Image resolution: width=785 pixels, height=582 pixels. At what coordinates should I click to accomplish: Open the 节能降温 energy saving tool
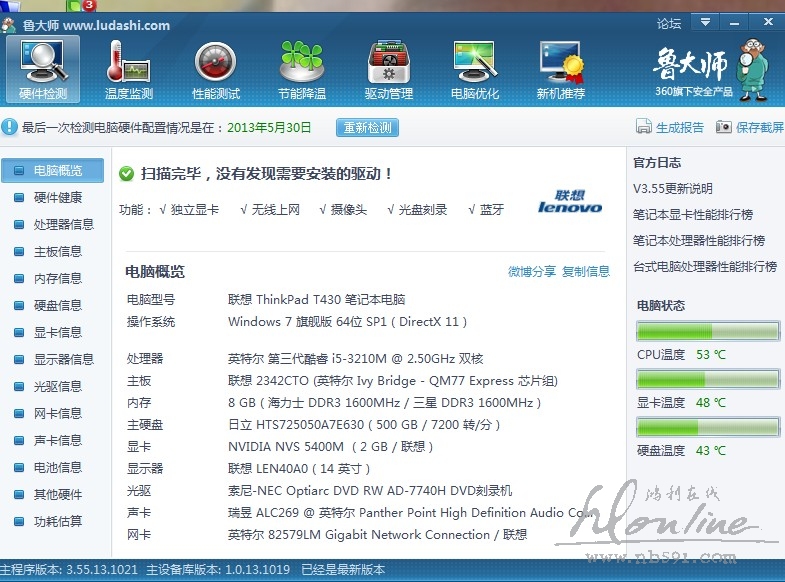tap(302, 70)
